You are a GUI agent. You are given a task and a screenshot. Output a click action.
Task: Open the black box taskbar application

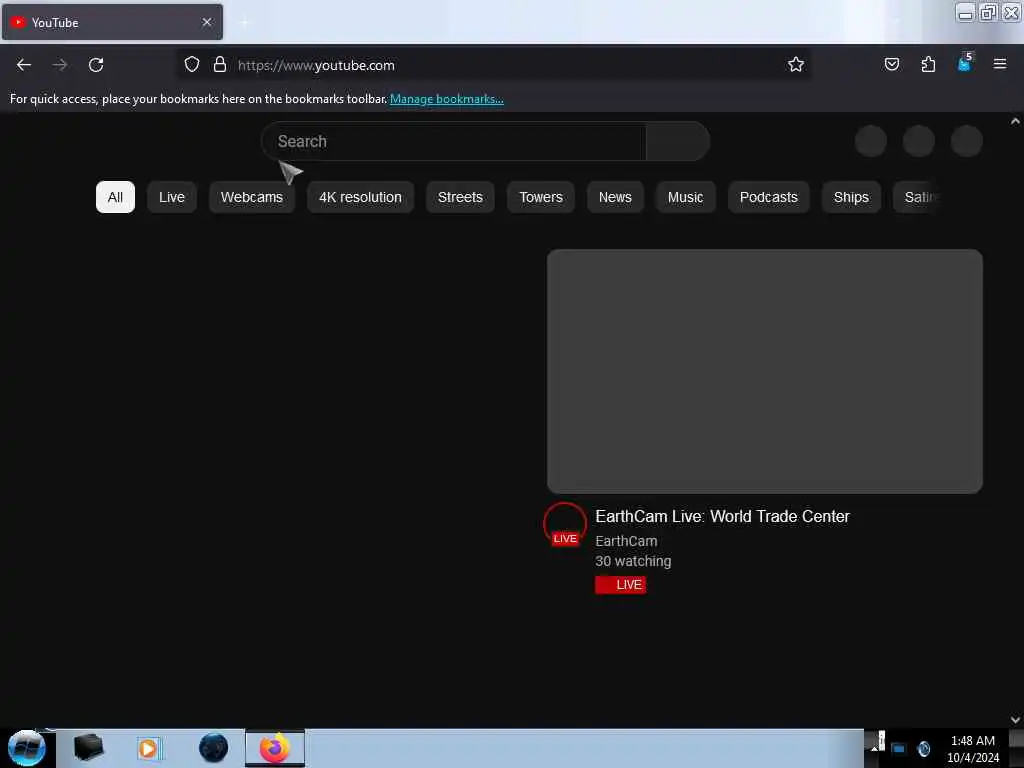pos(88,748)
